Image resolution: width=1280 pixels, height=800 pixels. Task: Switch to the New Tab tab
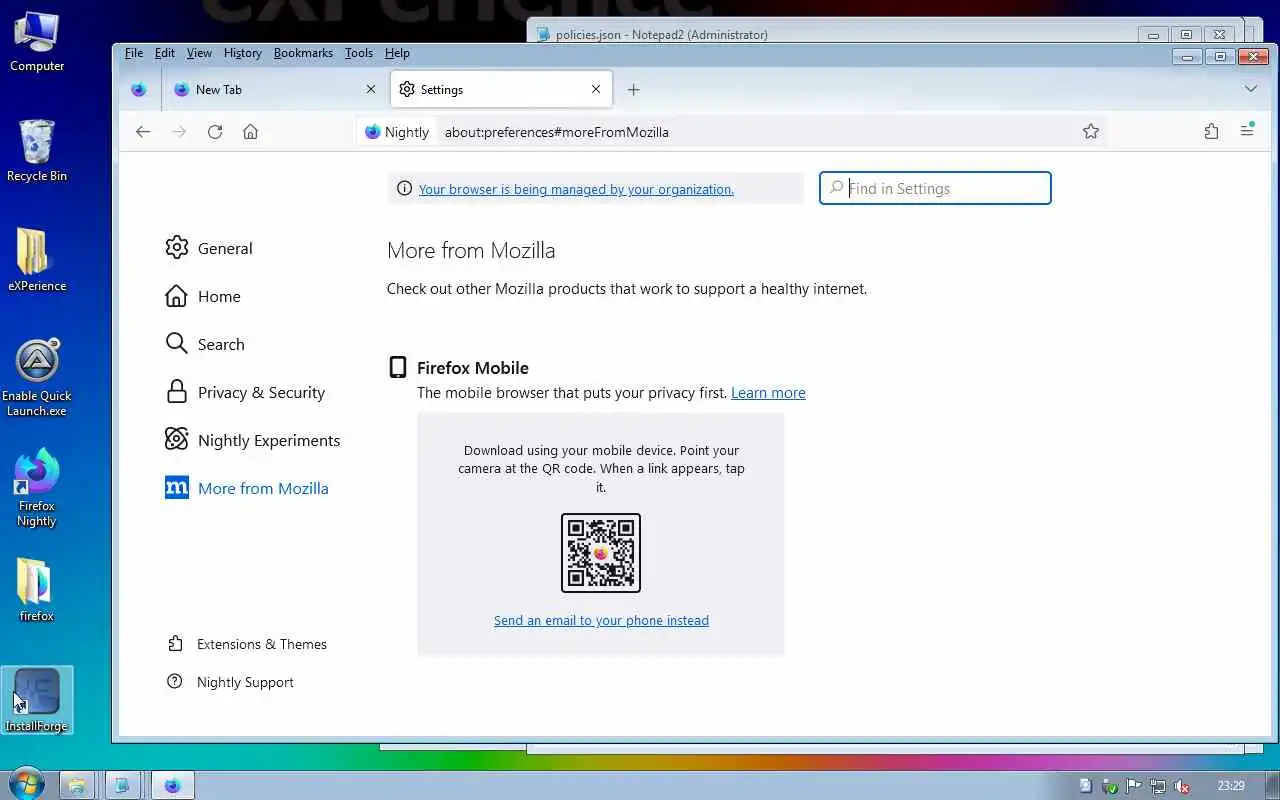pos(274,89)
